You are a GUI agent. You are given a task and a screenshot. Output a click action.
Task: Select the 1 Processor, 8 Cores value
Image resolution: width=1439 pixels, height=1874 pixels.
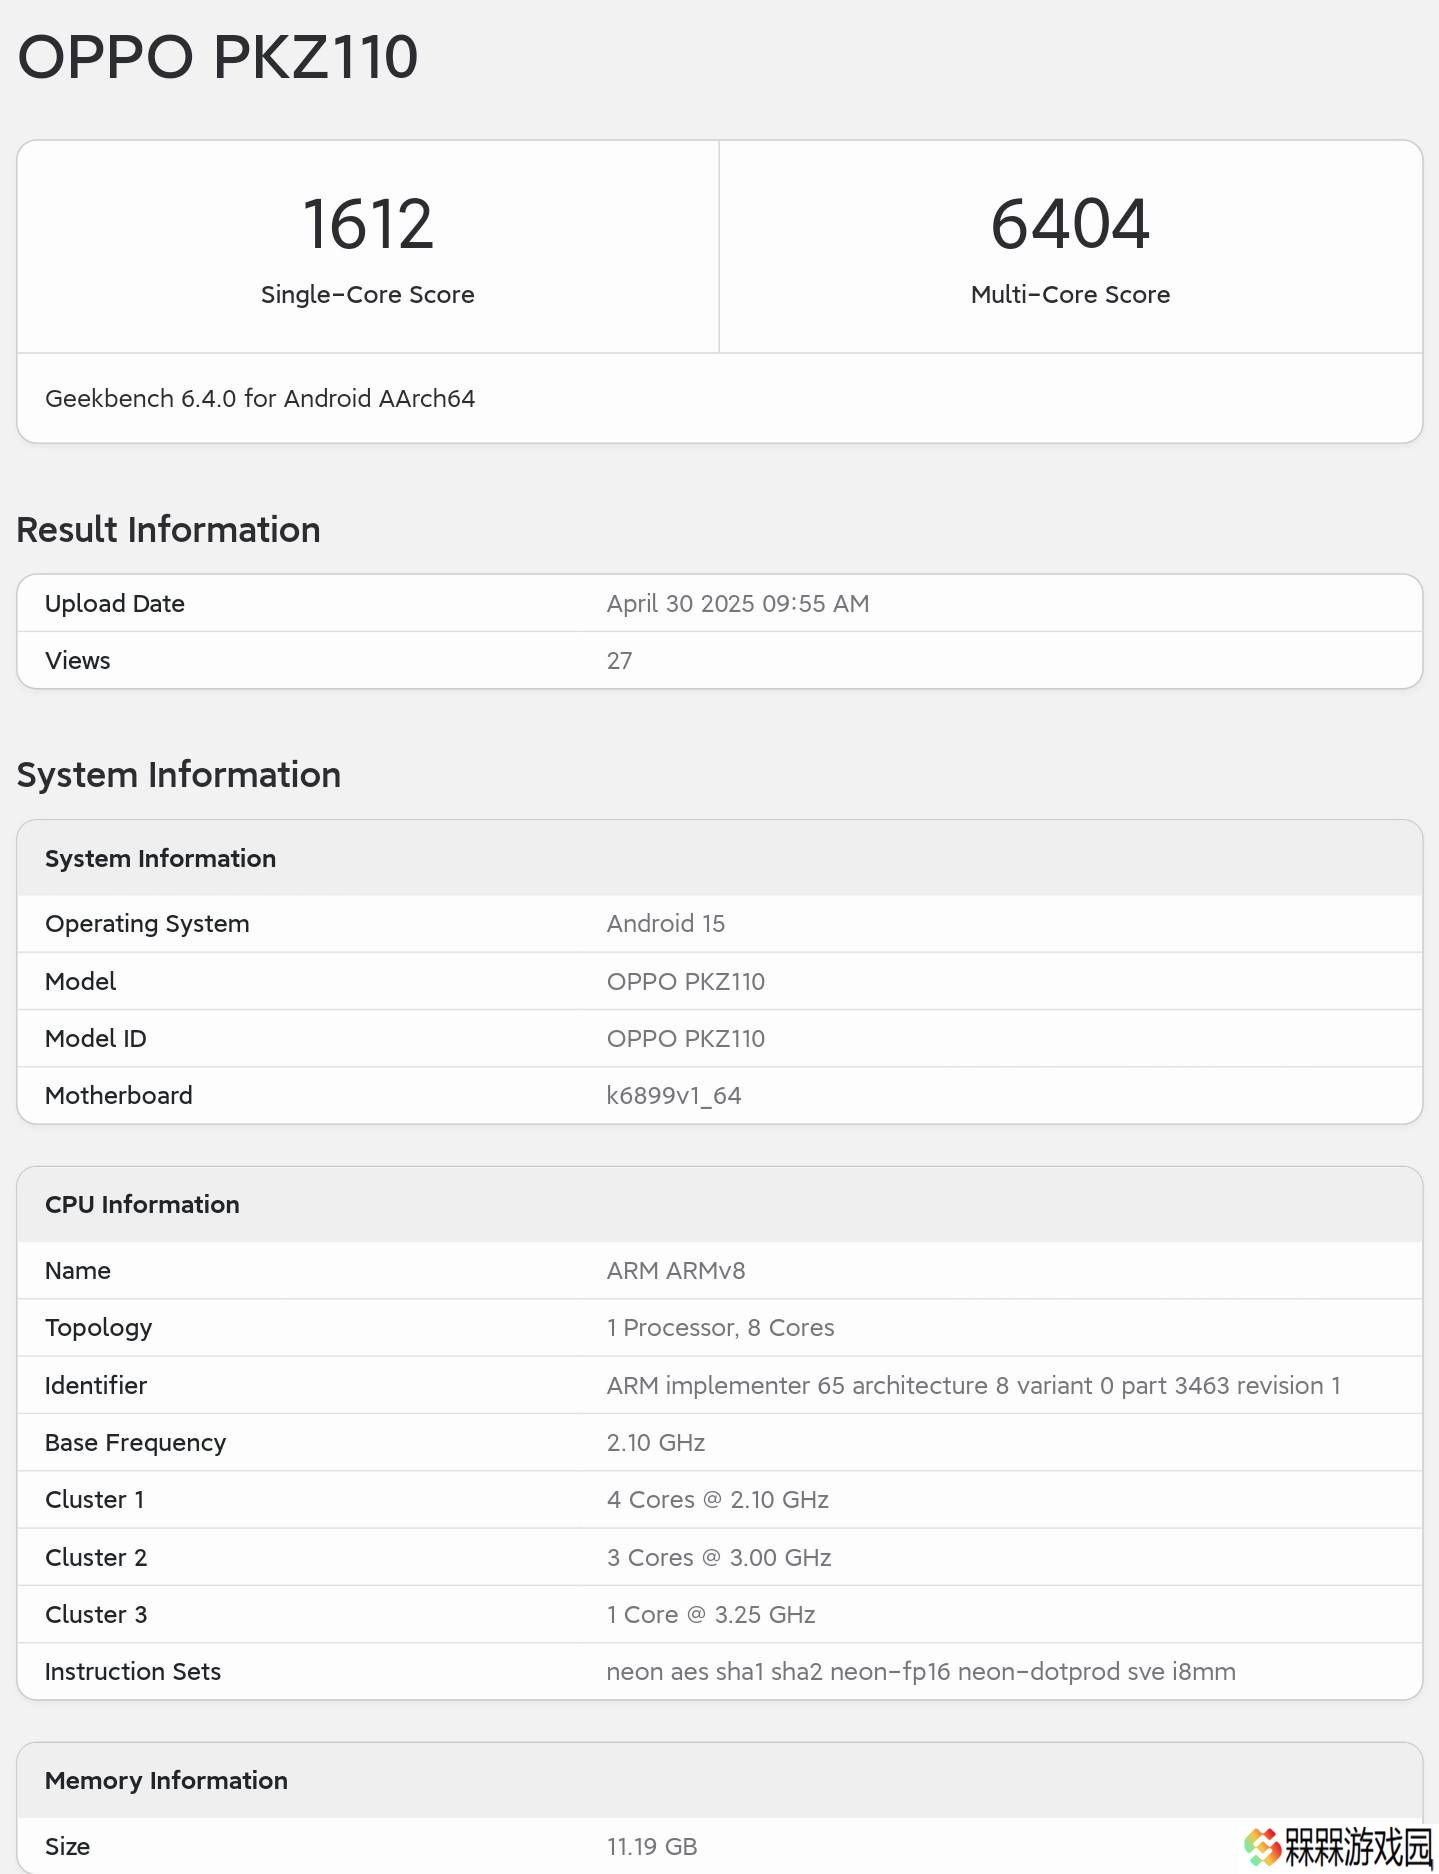721,1328
